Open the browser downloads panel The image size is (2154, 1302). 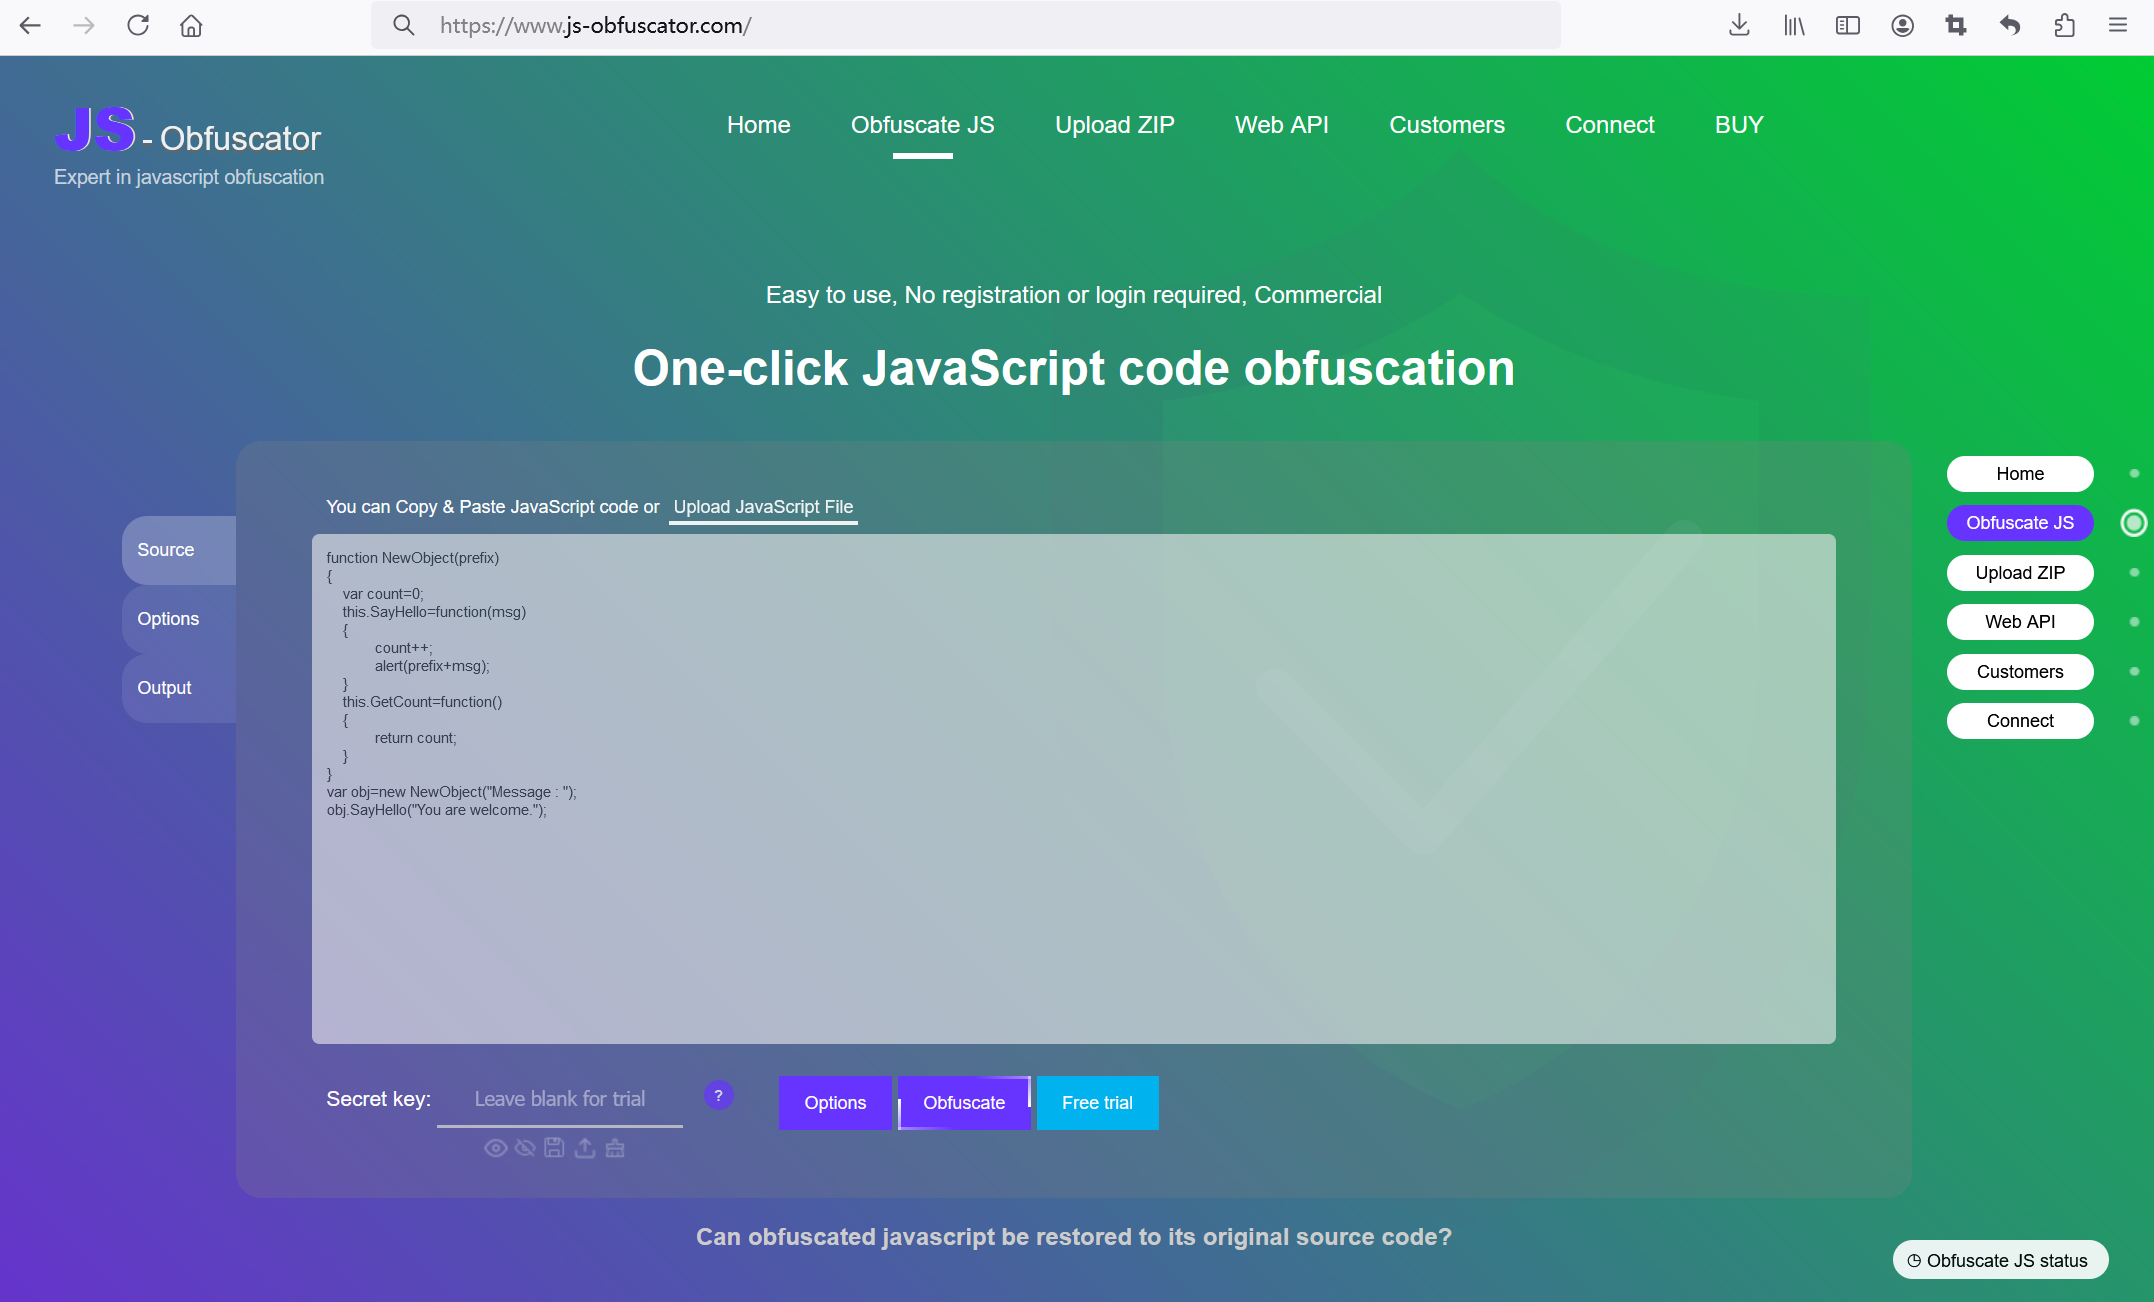pyautogui.click(x=1739, y=26)
